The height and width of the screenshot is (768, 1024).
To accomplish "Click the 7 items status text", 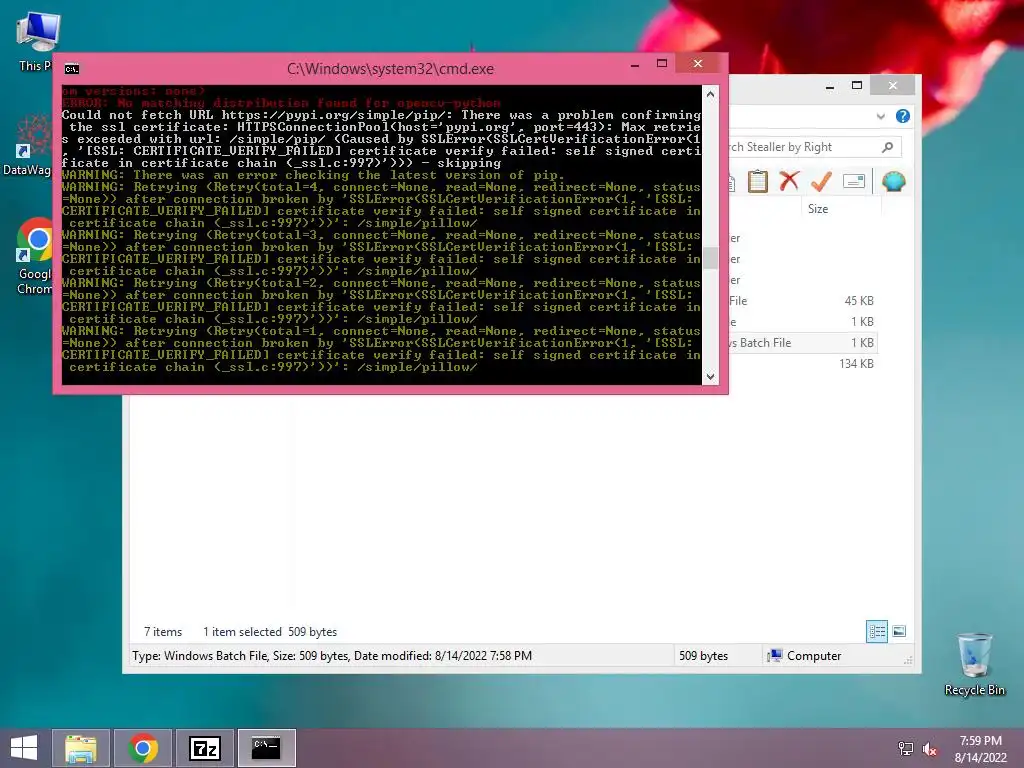I will (163, 632).
